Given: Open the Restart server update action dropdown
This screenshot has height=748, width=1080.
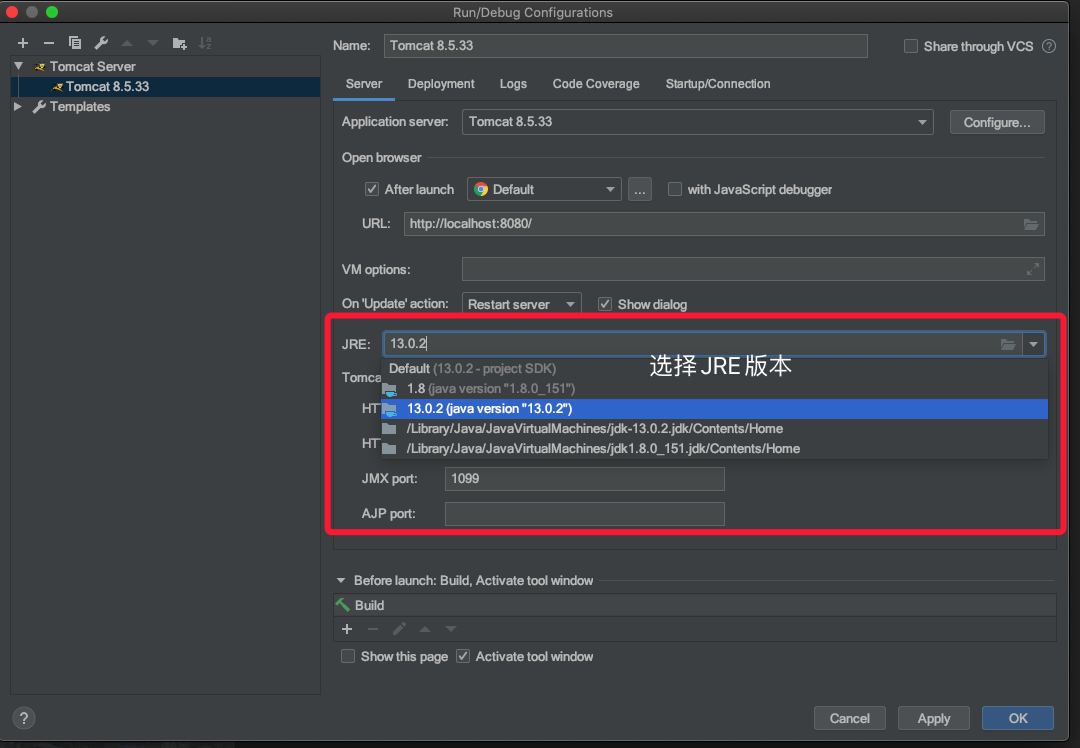Looking at the screenshot, I should [x=521, y=304].
